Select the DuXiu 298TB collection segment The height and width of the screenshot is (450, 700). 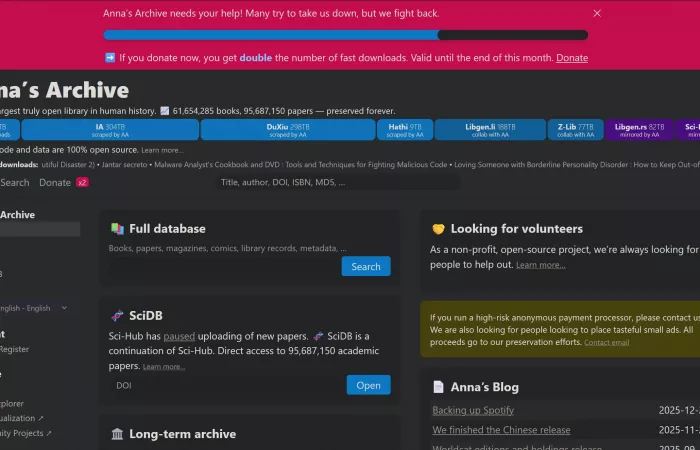click(288, 129)
